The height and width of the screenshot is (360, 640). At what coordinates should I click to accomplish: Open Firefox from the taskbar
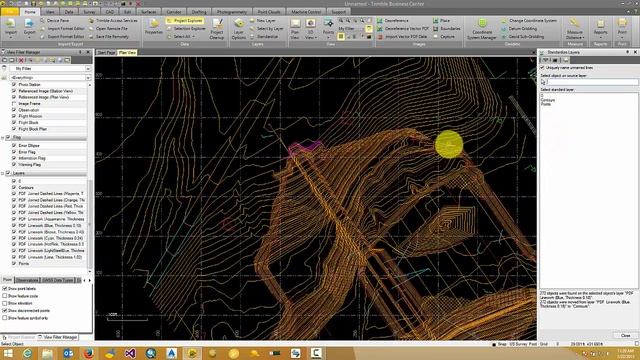[89, 353]
